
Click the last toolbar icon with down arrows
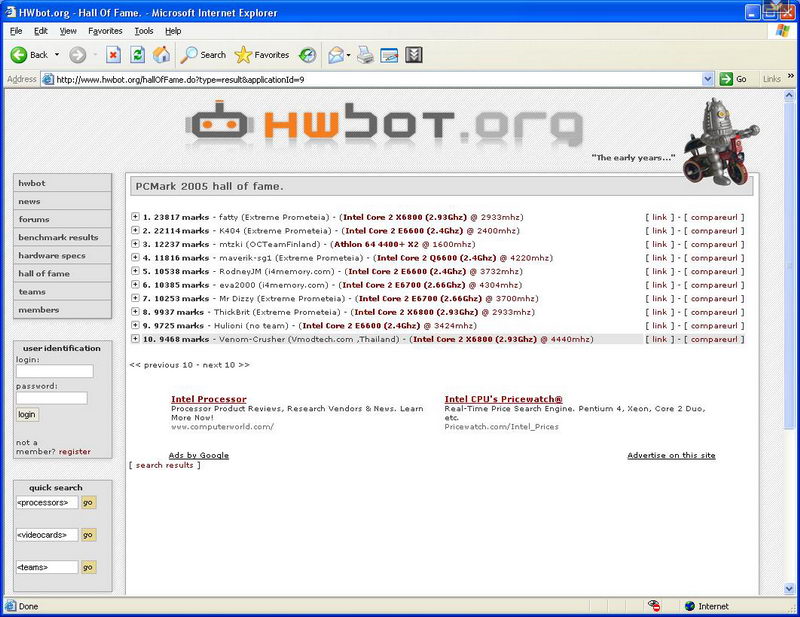pos(414,55)
